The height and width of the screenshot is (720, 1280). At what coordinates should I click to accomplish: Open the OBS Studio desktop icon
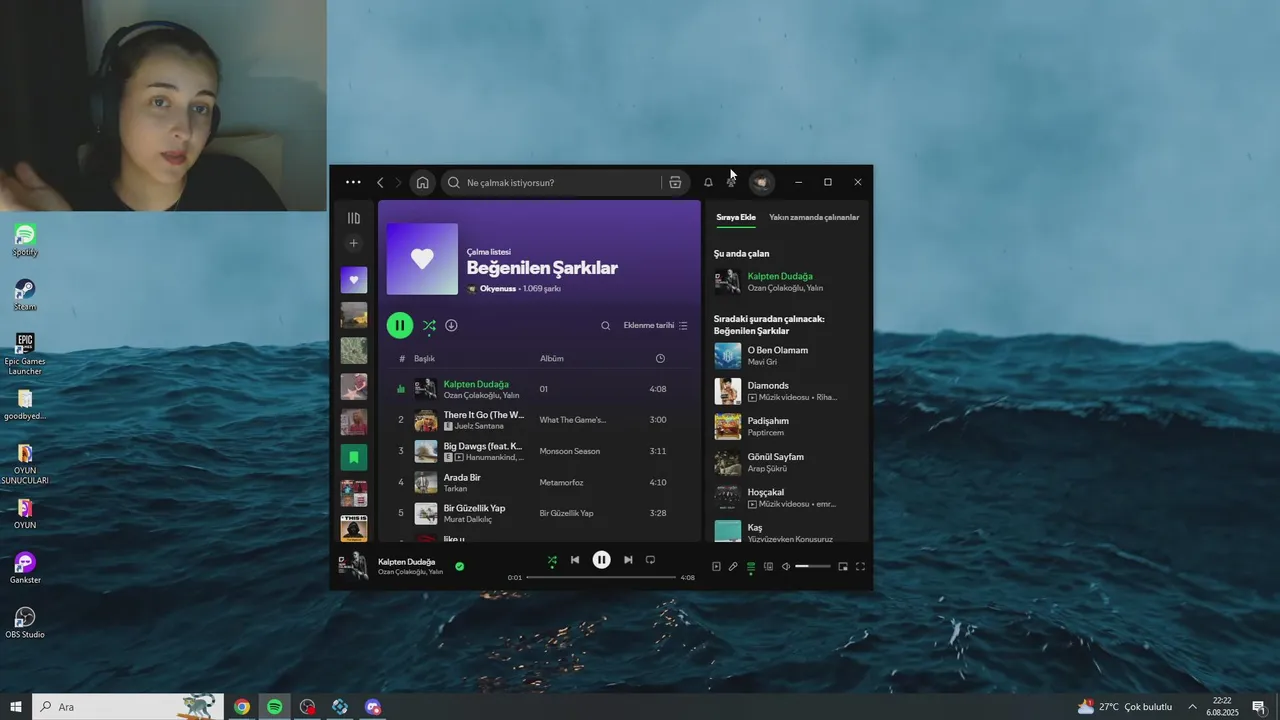click(25, 622)
